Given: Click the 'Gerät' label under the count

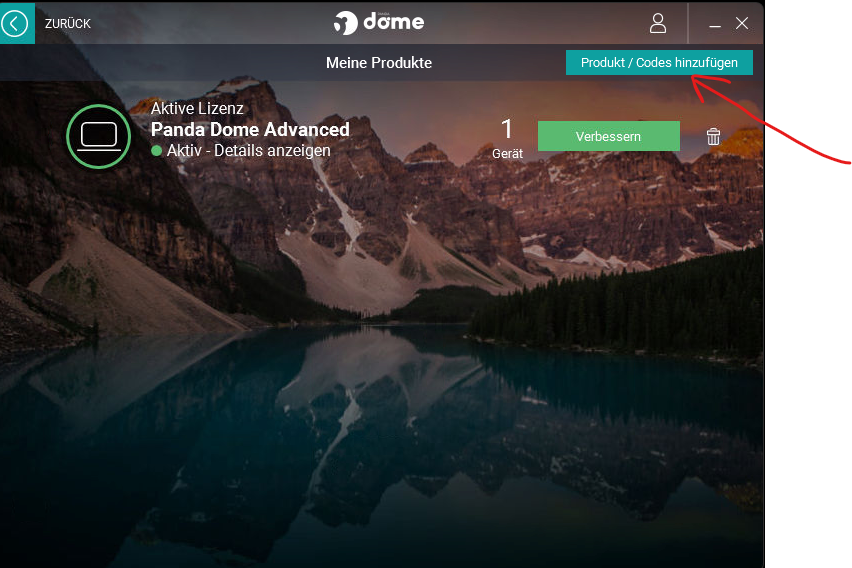Looking at the screenshot, I should (x=507, y=154).
